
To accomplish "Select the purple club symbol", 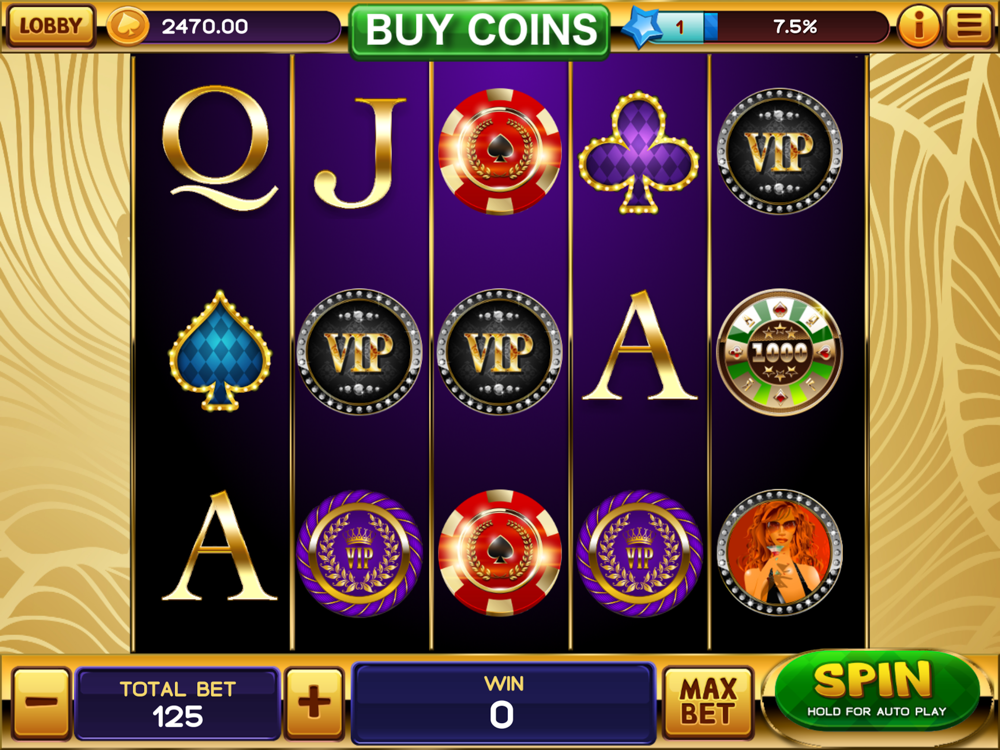I will pyautogui.click(x=639, y=152).
